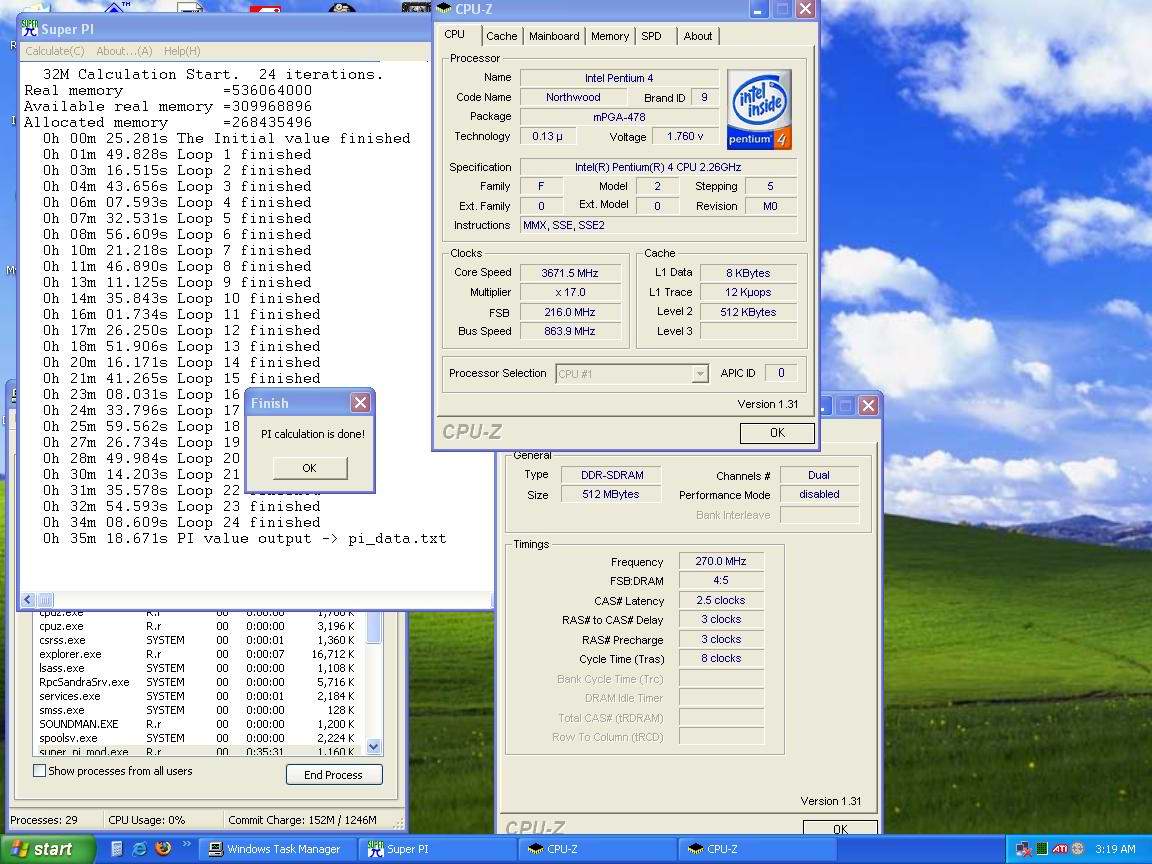Click the memory Frequency 270.0 MHz field
The width and height of the screenshot is (1152, 864).
721,561
